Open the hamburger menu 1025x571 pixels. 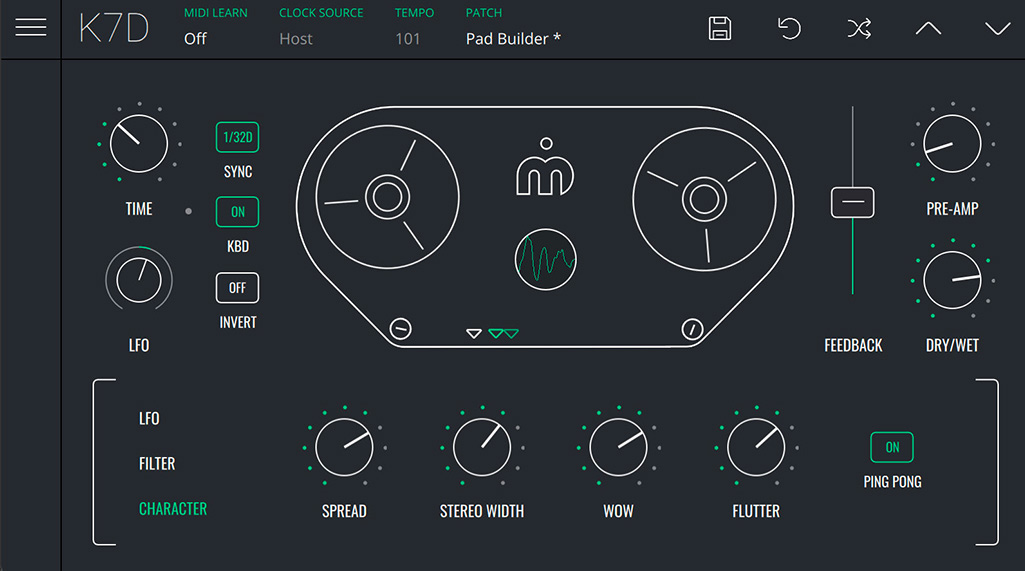point(31,28)
